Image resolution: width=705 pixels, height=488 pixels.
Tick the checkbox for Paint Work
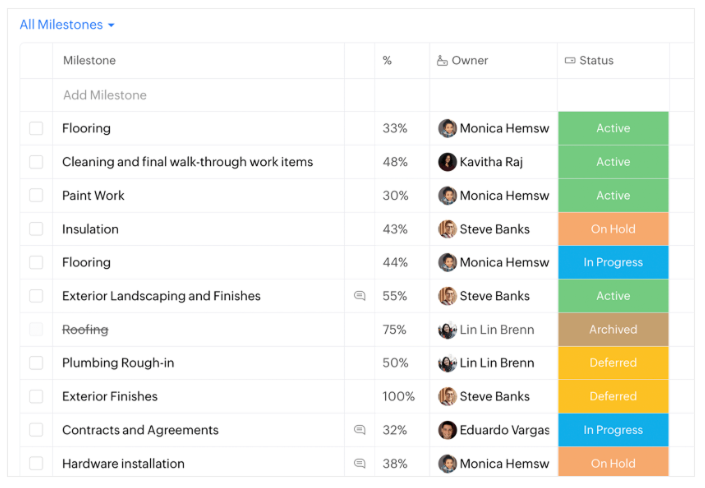click(36, 196)
